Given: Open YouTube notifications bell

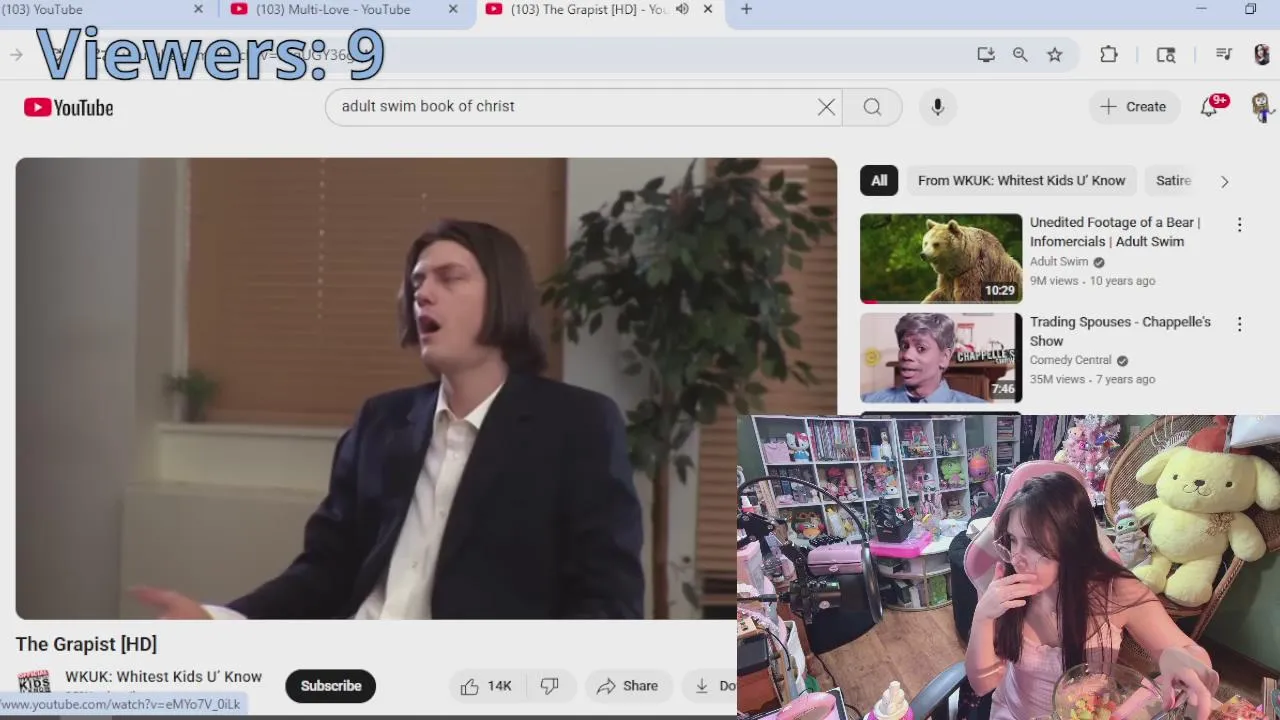Looking at the screenshot, I should (1209, 107).
